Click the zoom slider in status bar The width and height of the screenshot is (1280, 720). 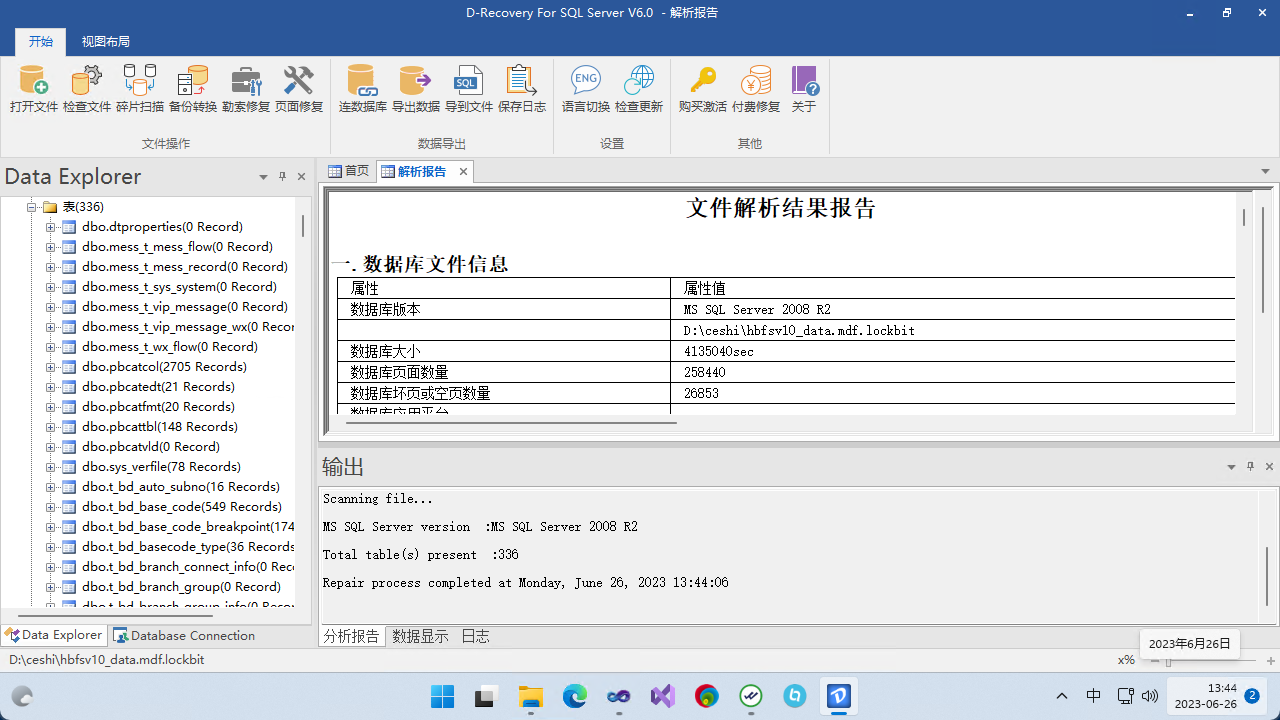point(1168,661)
